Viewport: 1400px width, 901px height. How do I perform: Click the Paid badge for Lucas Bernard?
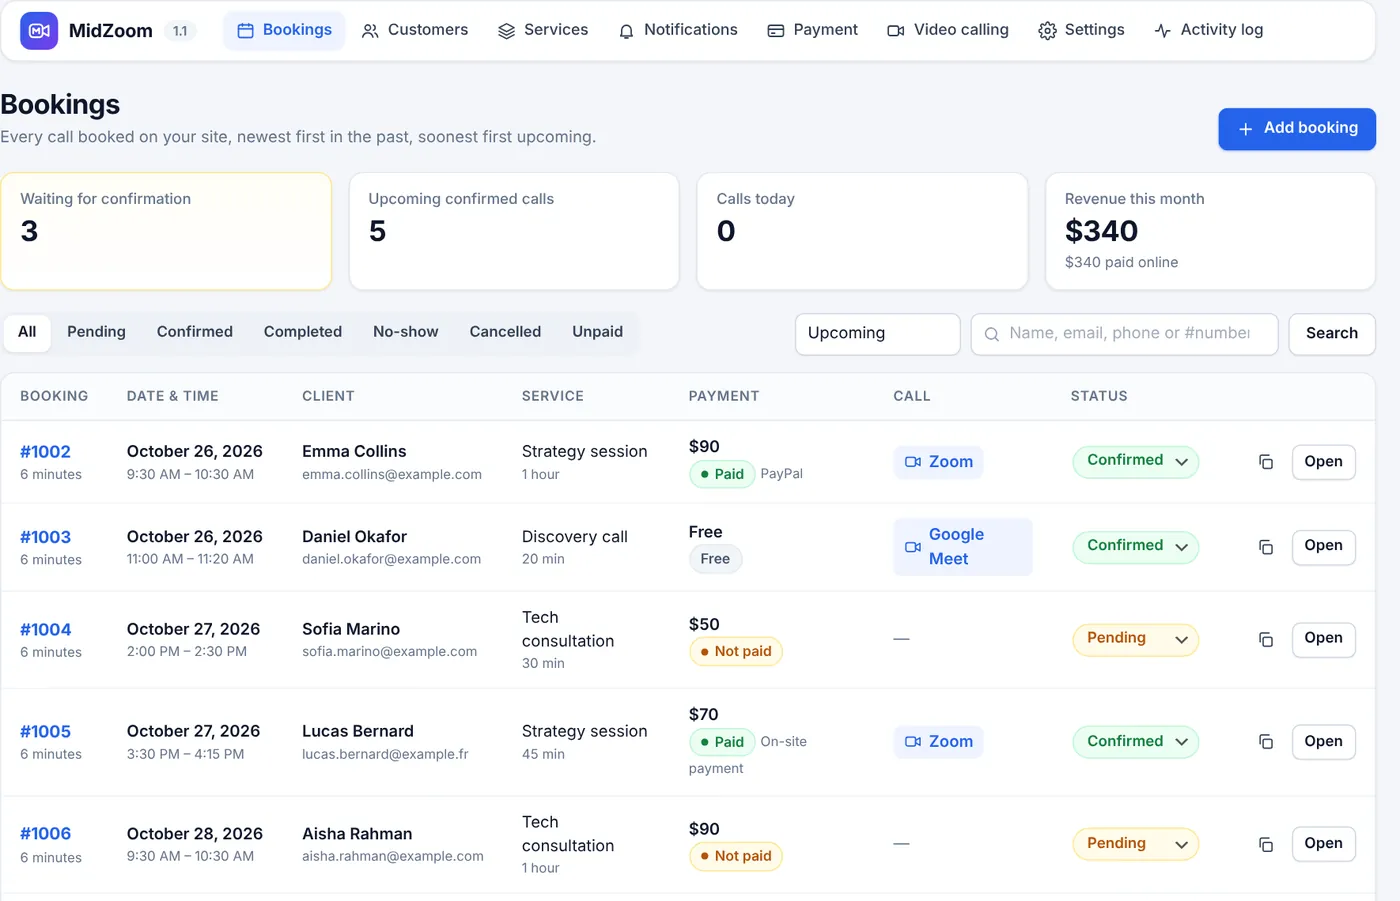[x=722, y=742]
